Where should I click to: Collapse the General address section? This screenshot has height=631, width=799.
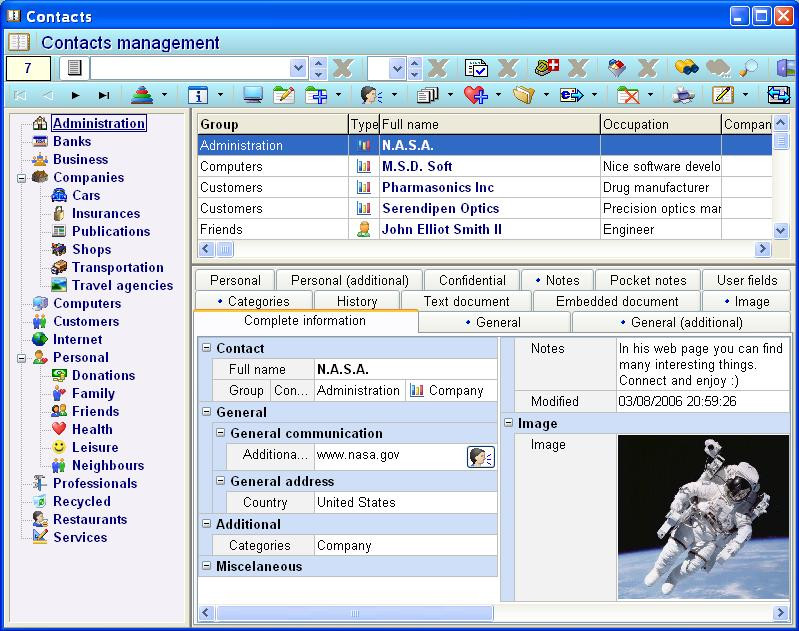coord(221,481)
